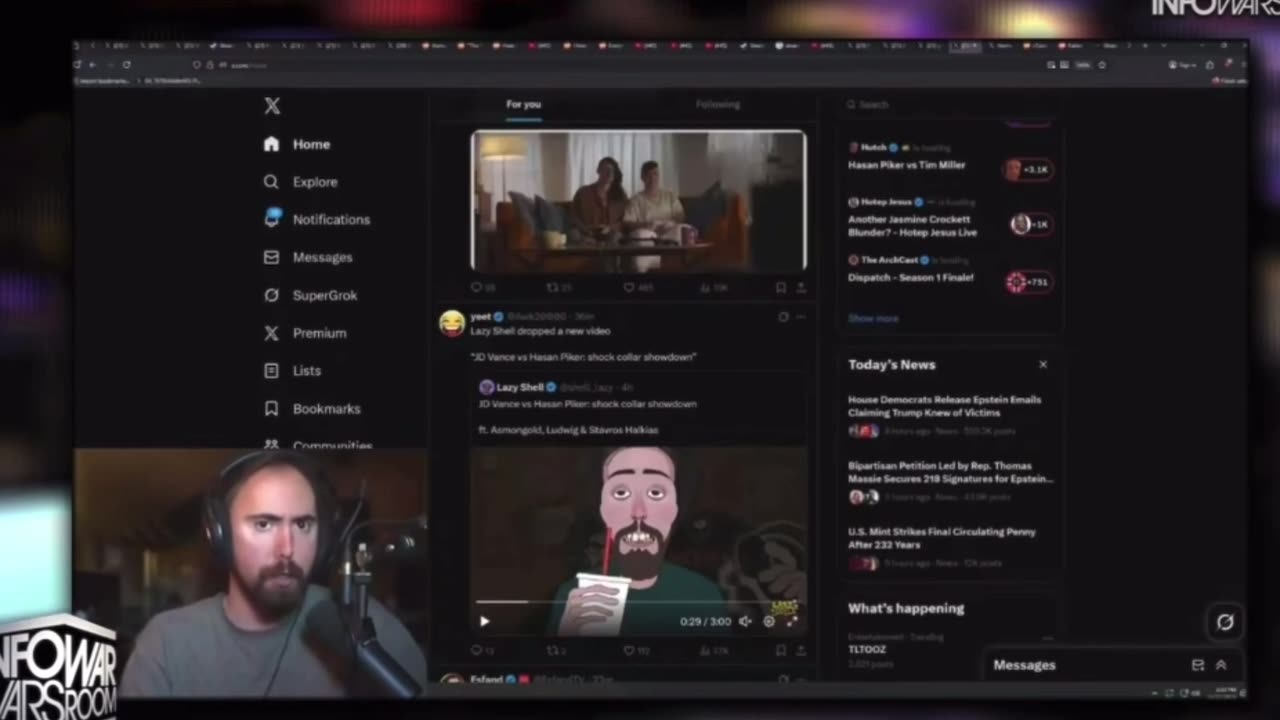Open Hasan Piker vs Tim Miller live
Image resolution: width=1280 pixels, height=720 pixels.
coord(950,159)
